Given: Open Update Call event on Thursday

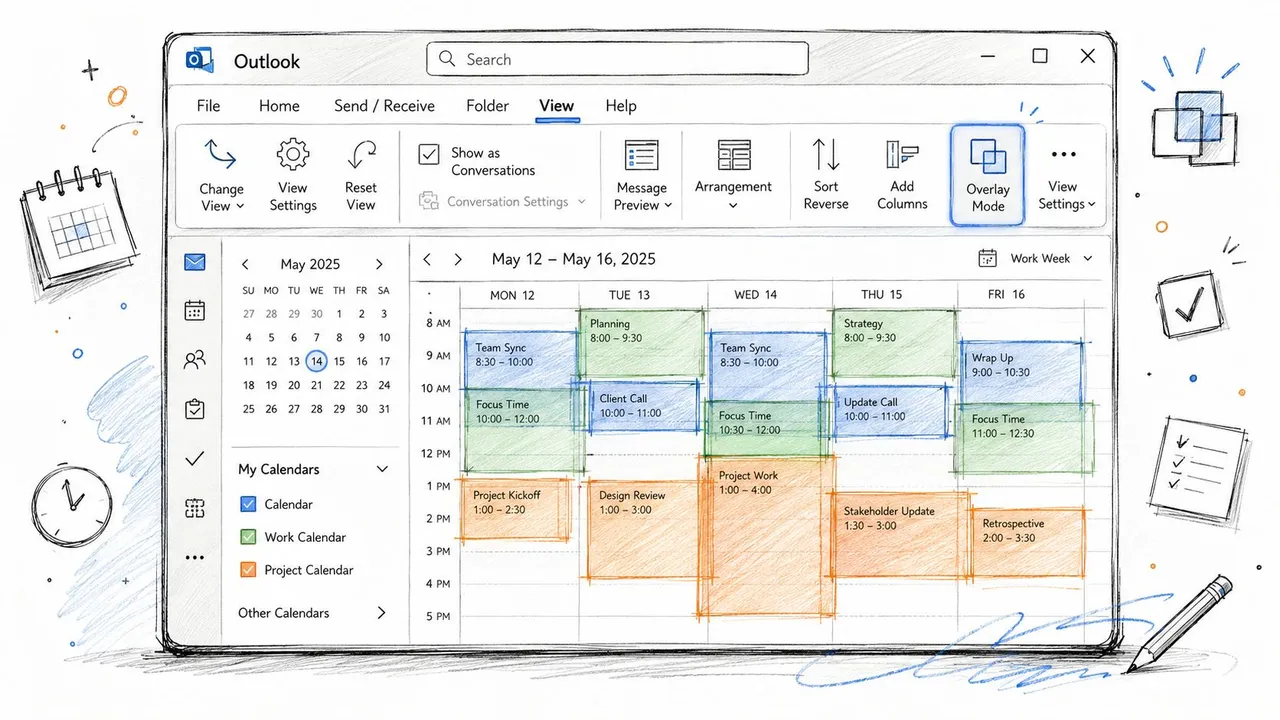Looking at the screenshot, I should click(x=891, y=411).
